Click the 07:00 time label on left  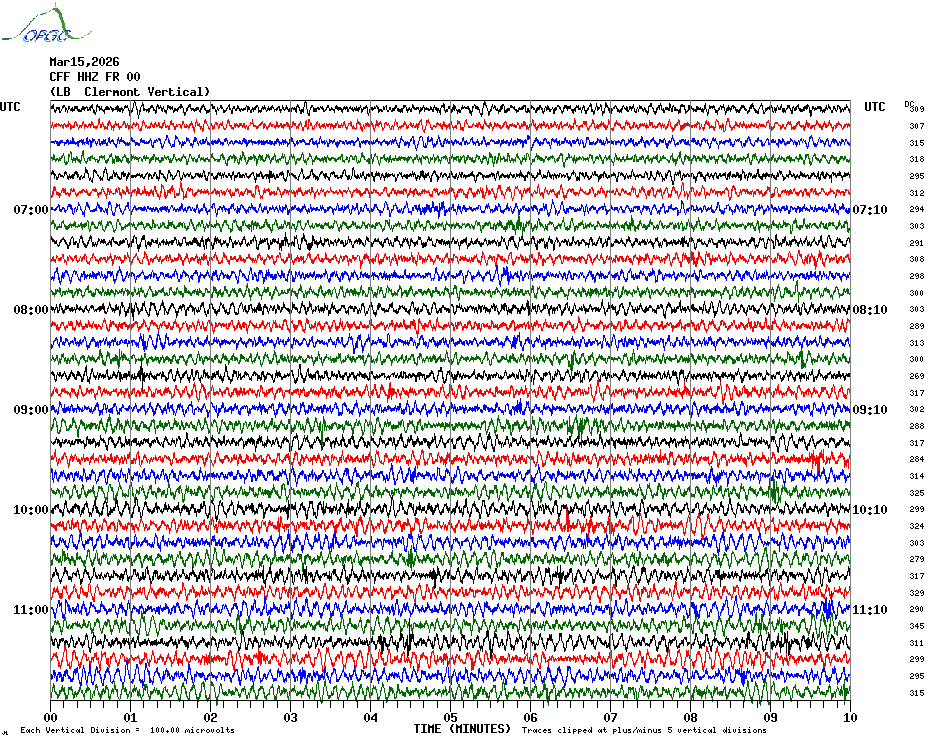tap(31, 209)
